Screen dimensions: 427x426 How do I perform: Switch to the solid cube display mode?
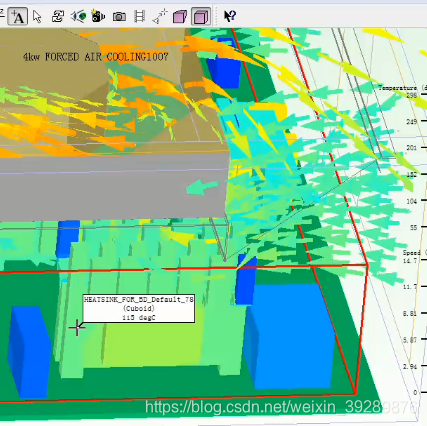pyautogui.click(x=180, y=17)
